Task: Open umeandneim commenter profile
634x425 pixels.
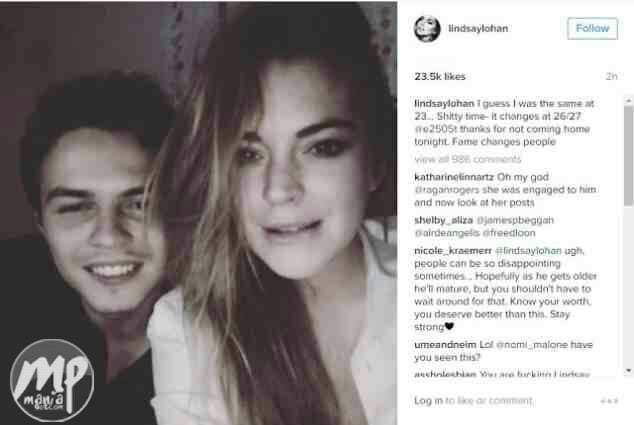Action: coord(445,345)
